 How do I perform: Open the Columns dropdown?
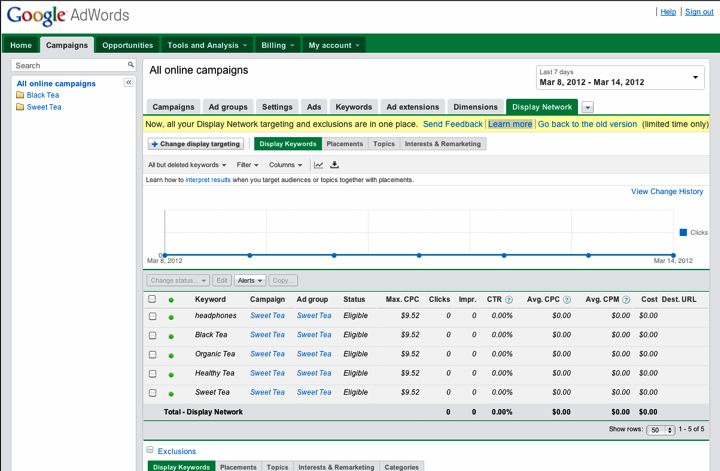[286, 165]
